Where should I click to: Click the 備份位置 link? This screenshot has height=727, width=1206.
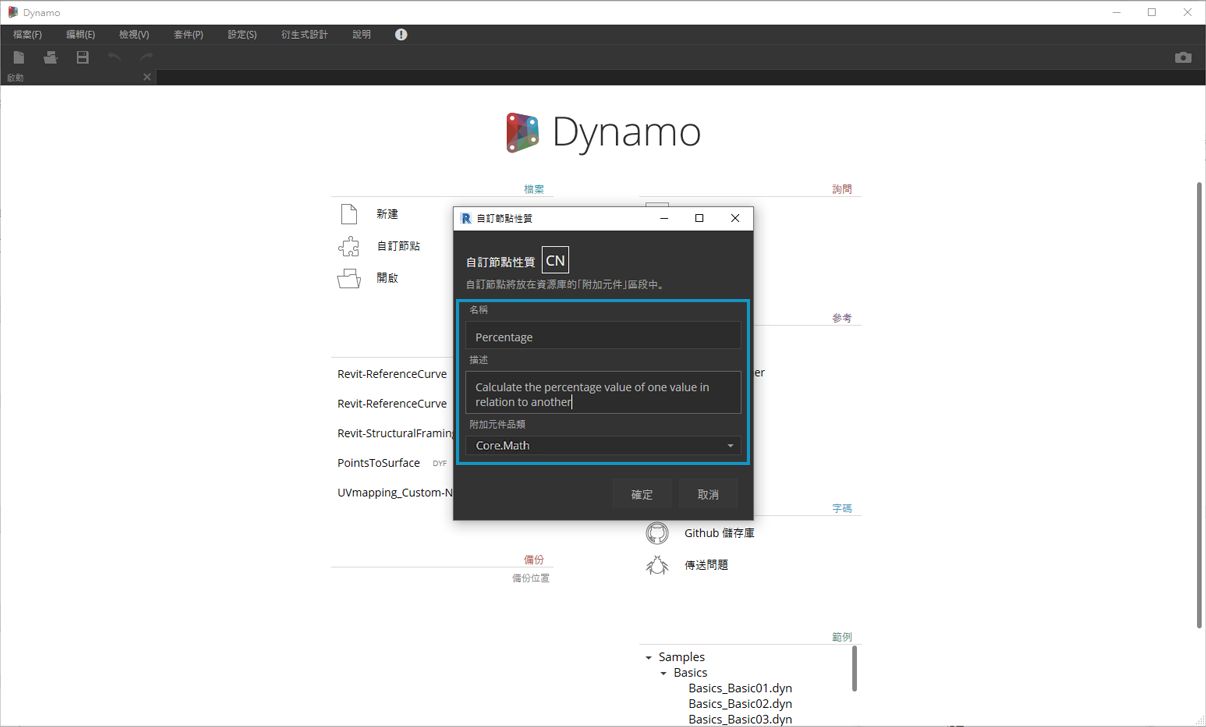pos(530,578)
